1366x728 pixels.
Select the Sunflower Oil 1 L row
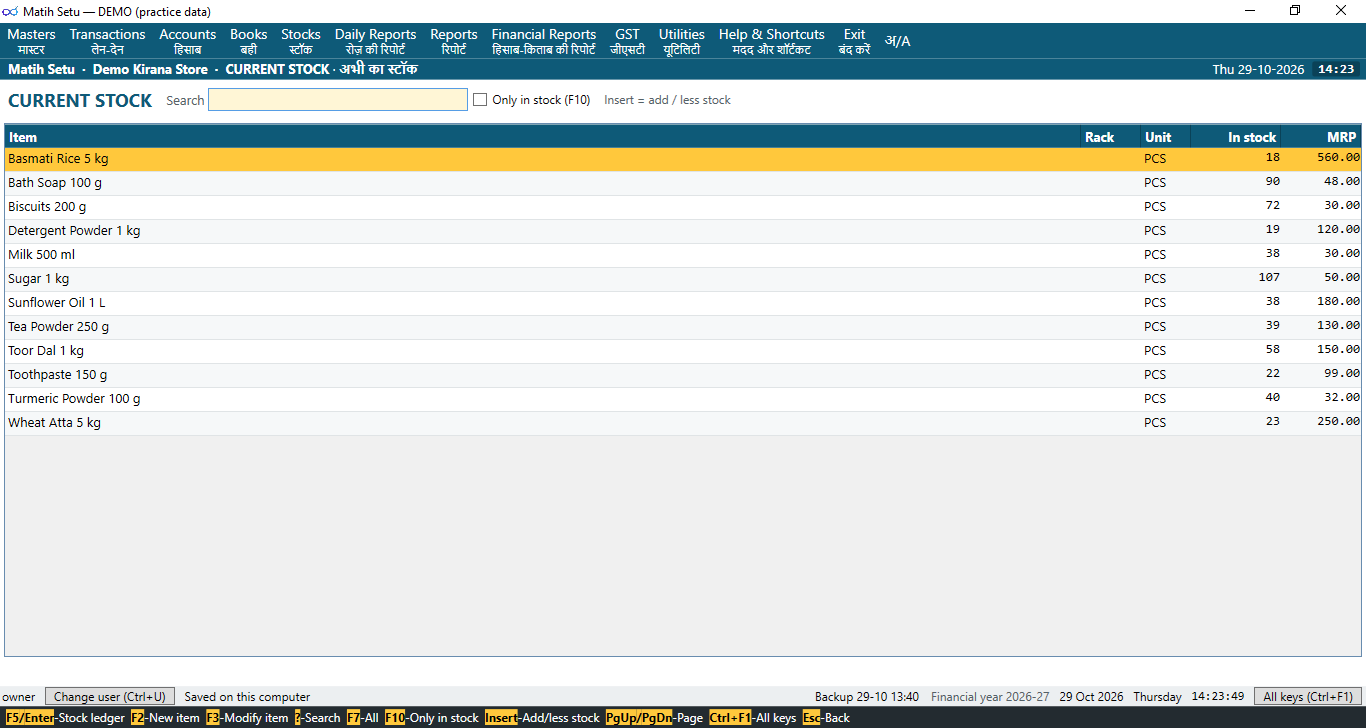(683, 303)
